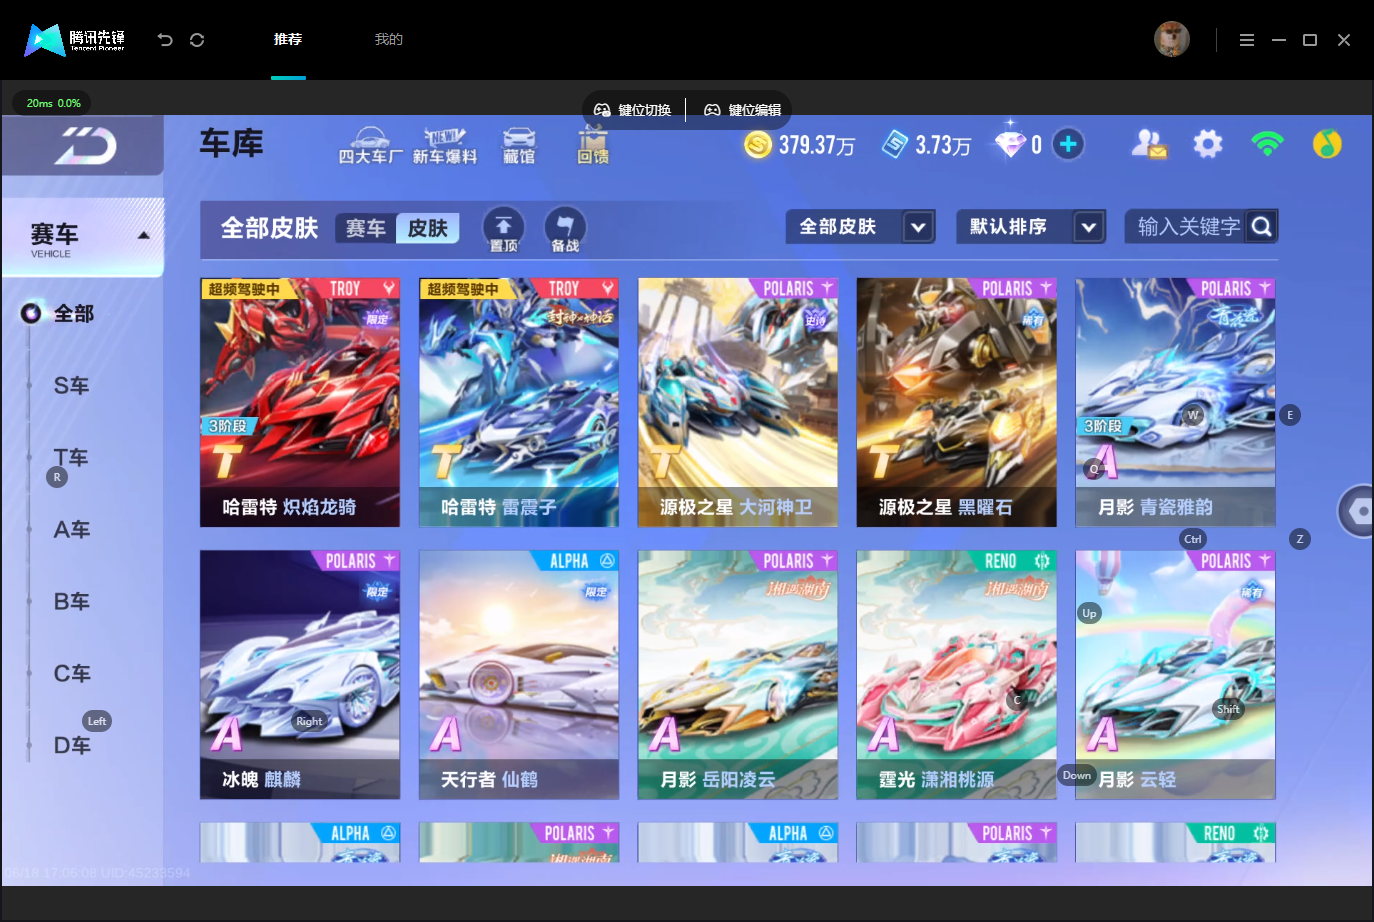The height and width of the screenshot is (922, 1374).
Task: Refresh the page with the reload icon
Action: tap(197, 40)
